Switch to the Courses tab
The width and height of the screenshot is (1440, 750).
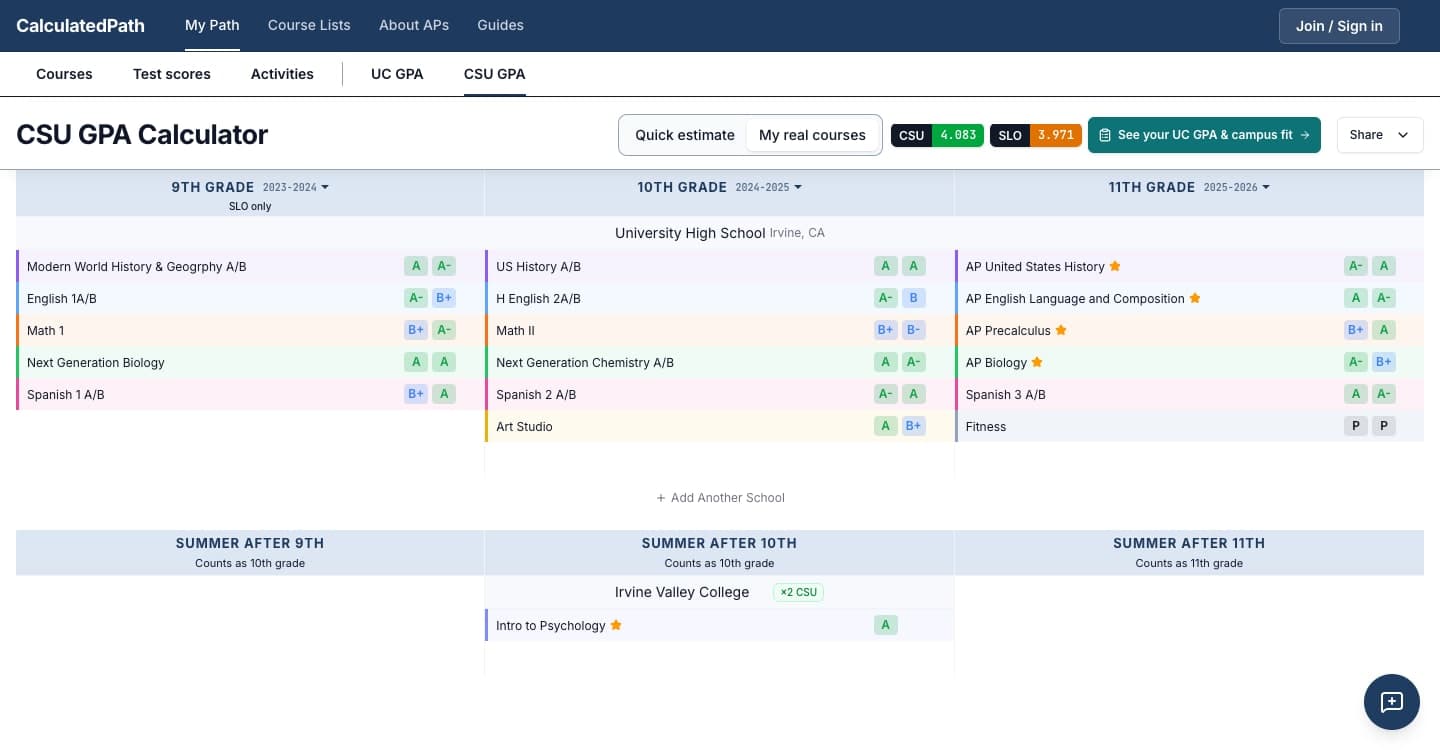tap(64, 74)
